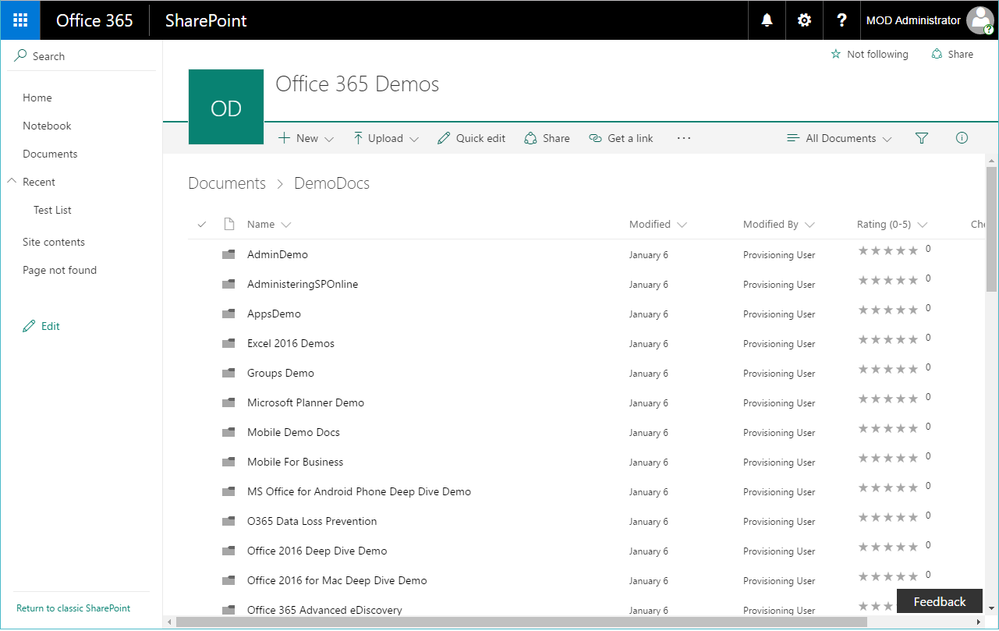Click the Feedback button
The image size is (999, 631).
[939, 601]
